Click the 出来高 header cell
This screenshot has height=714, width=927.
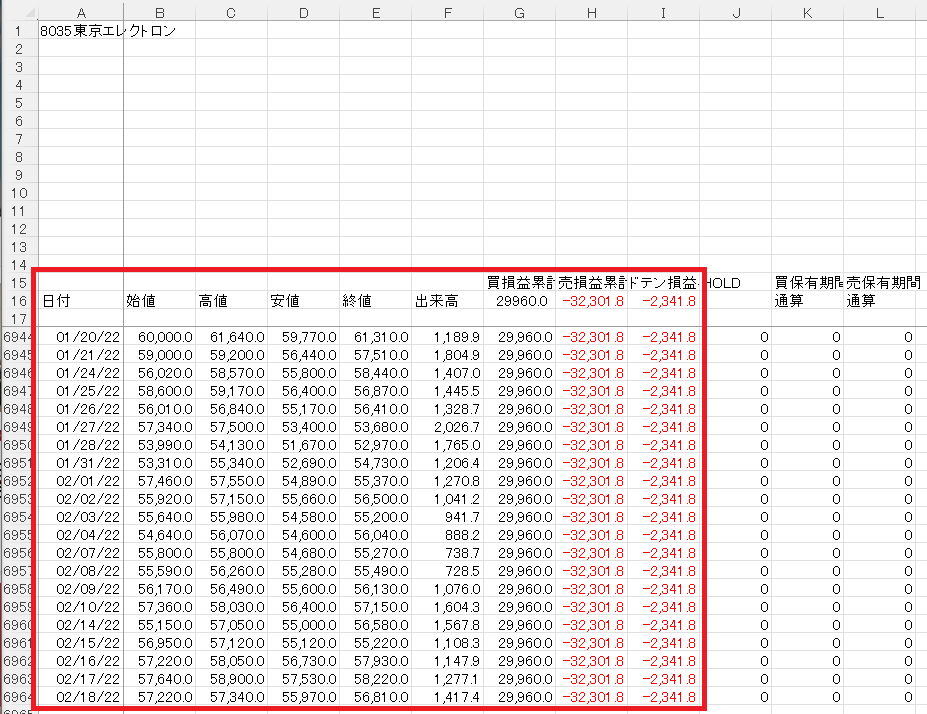(448, 301)
